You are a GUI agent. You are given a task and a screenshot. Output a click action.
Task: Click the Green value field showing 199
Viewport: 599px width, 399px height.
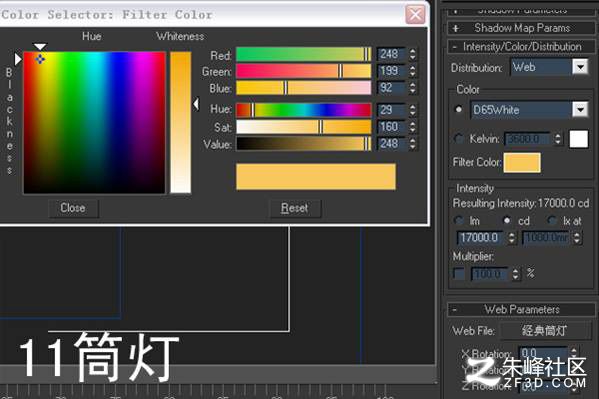click(391, 71)
